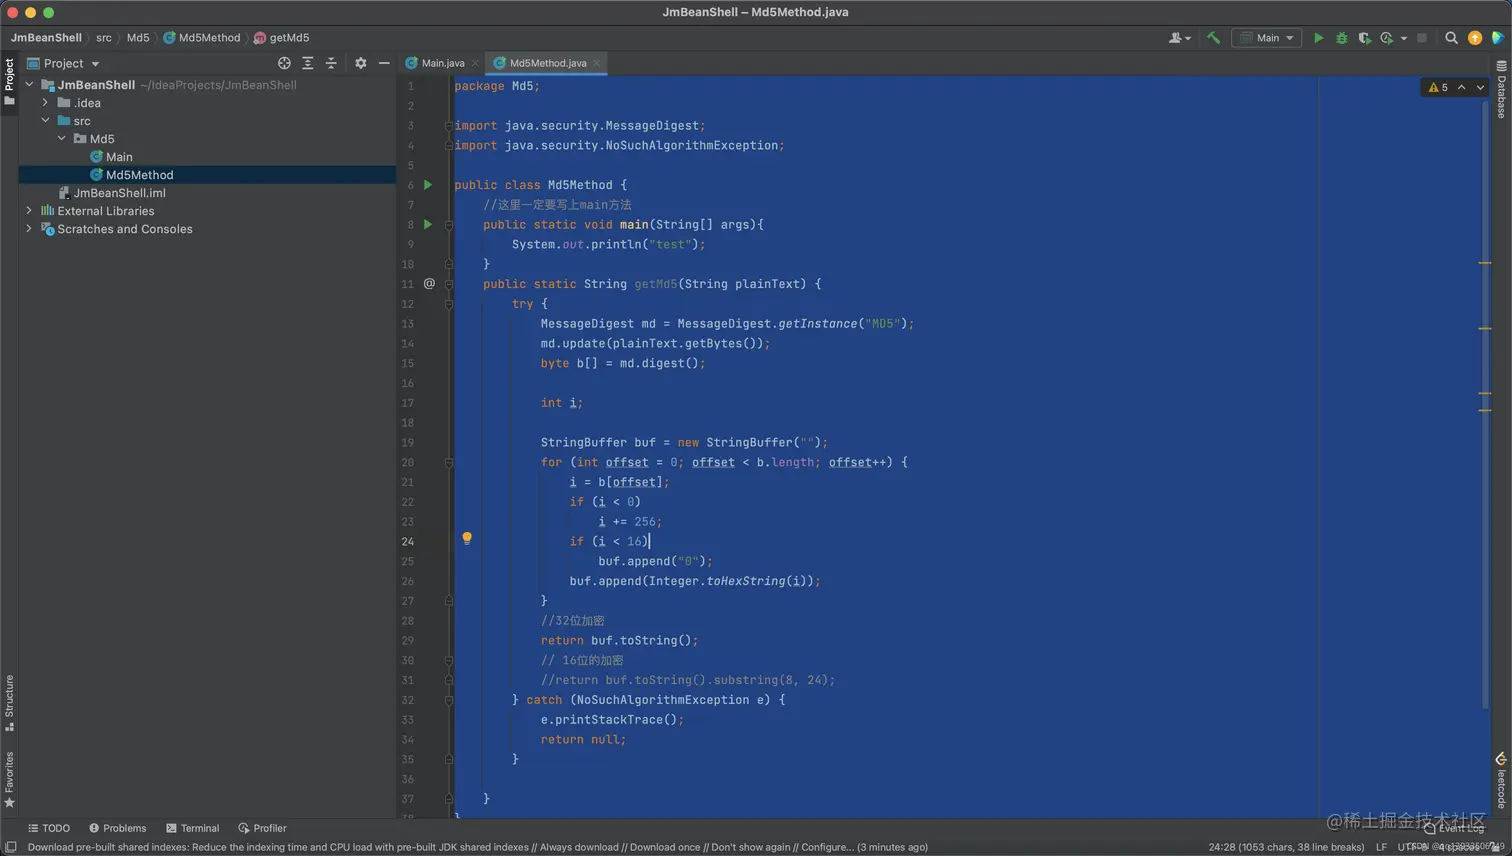
Task: Open the leetcode tool window
Action: pyautogui.click(x=1502, y=781)
